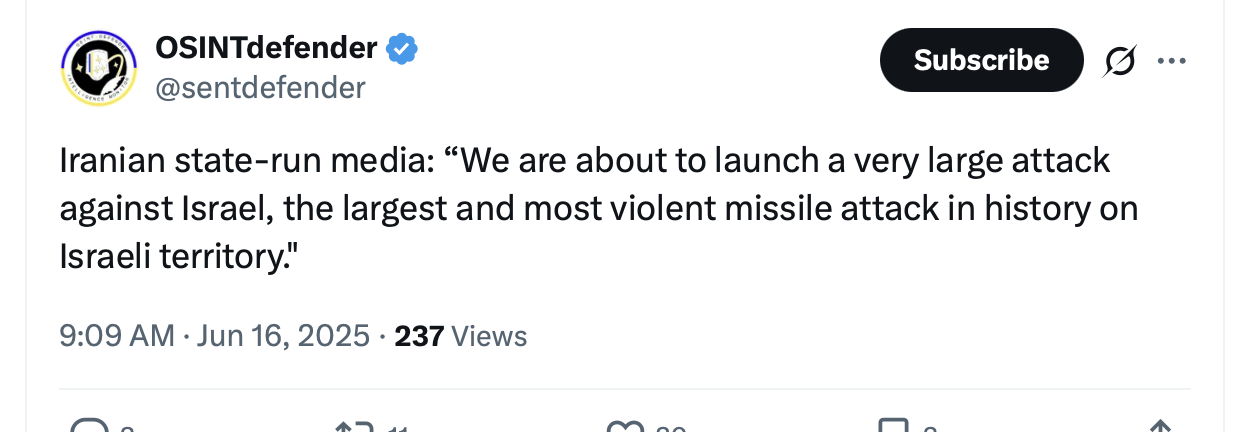This screenshot has width=1260, height=432.
Task: Subscribe to OSINTdefender
Action: pos(981,60)
